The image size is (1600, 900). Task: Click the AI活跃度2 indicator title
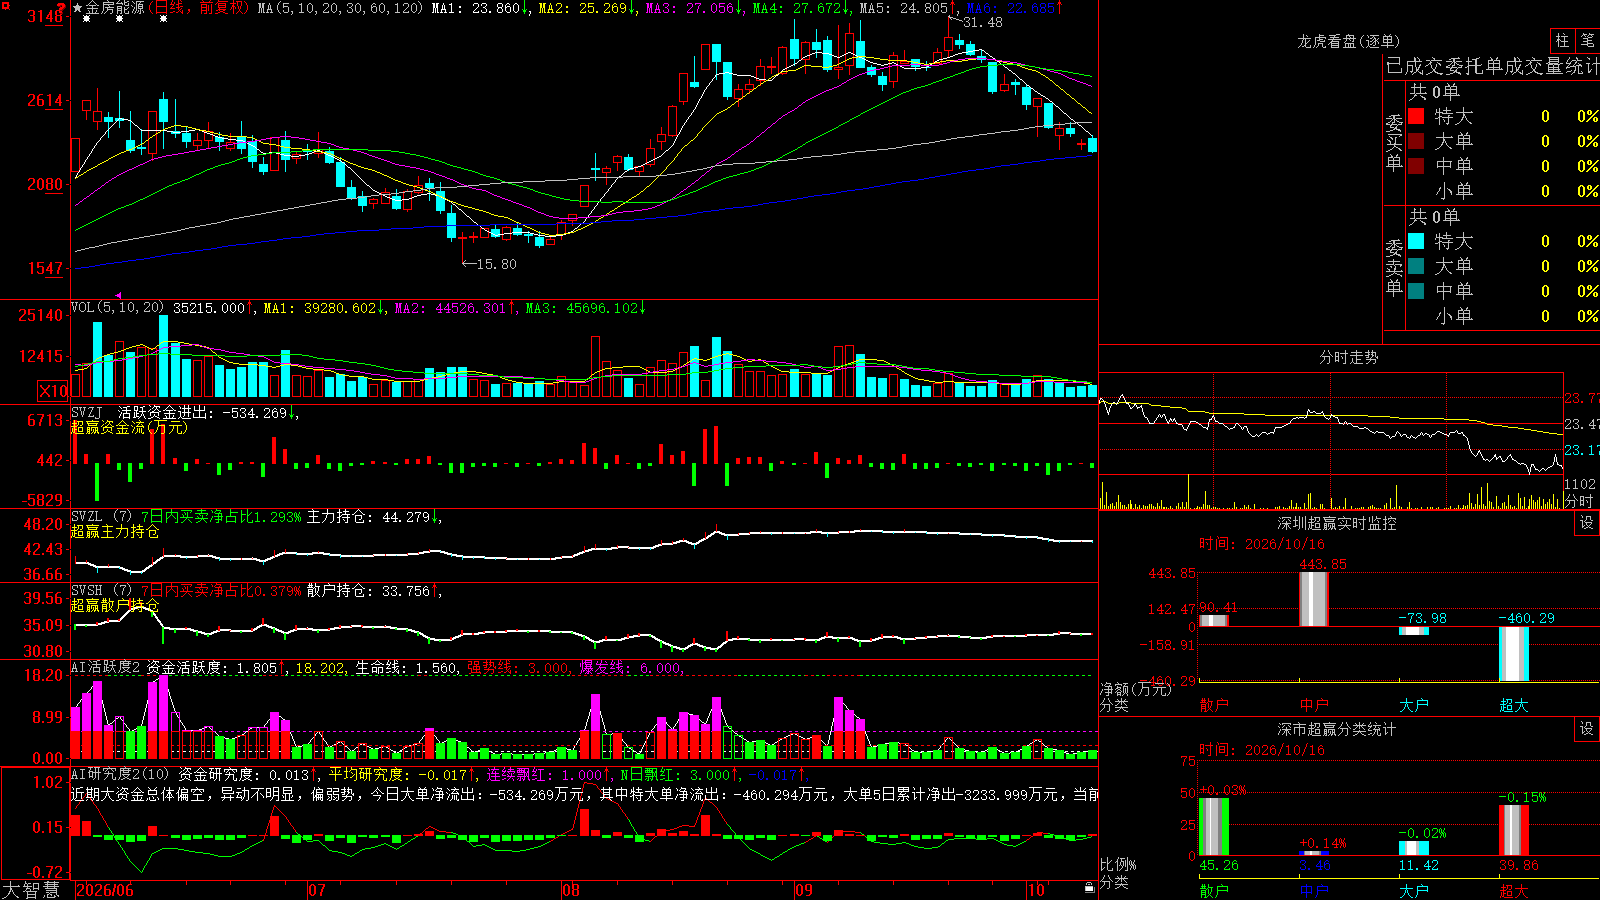[x=106, y=668]
